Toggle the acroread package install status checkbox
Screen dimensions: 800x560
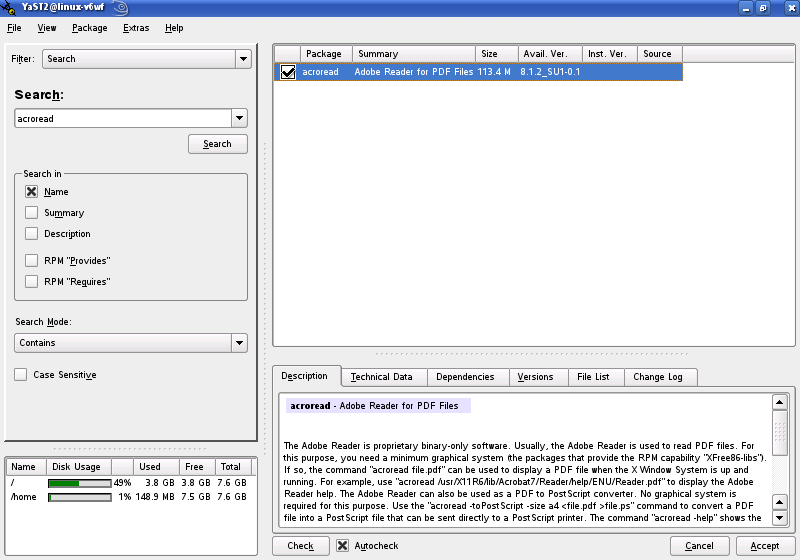point(288,72)
